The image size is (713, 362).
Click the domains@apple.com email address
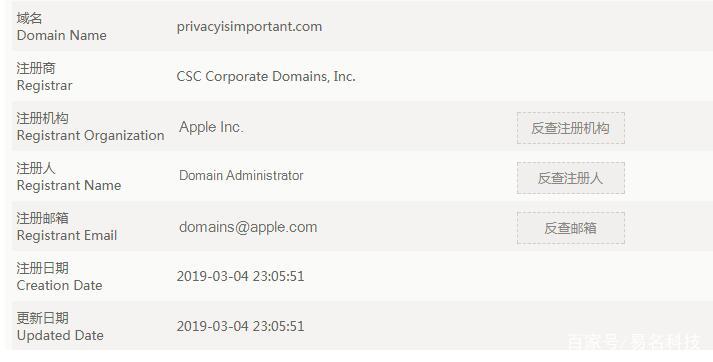[248, 227]
